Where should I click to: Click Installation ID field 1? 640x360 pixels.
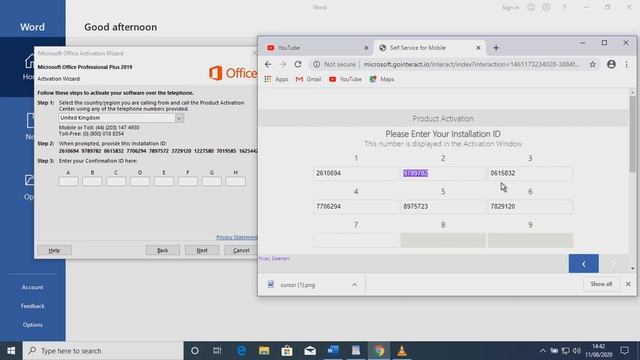click(356, 173)
